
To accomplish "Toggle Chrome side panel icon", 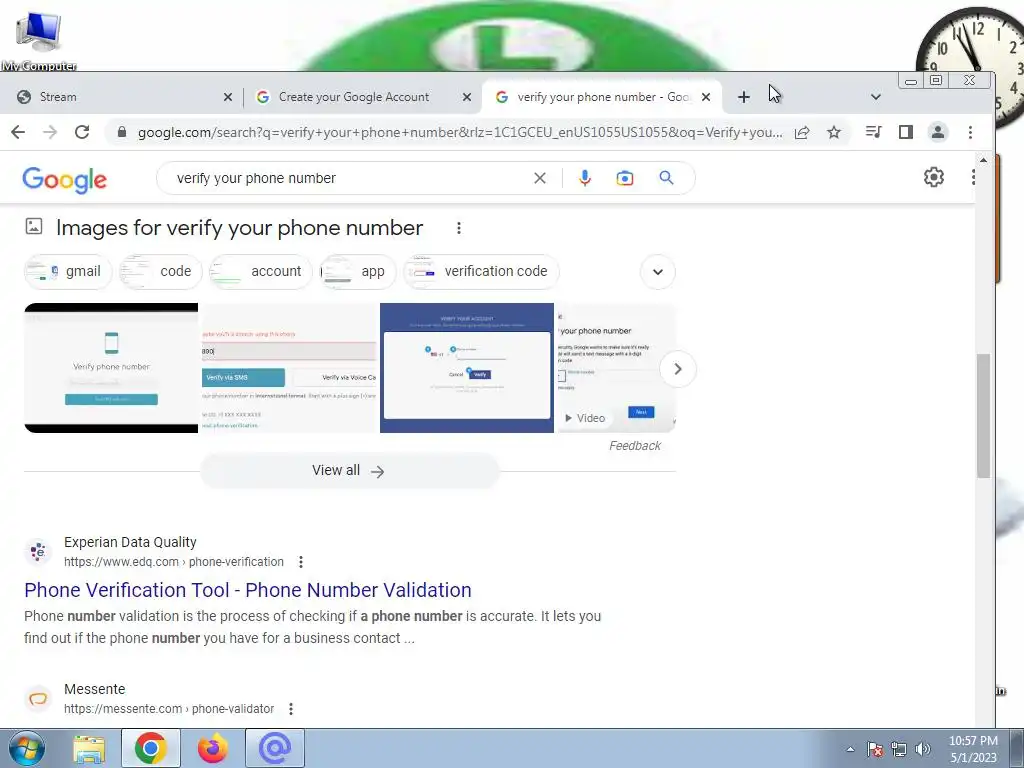I will pyautogui.click(x=905, y=133).
